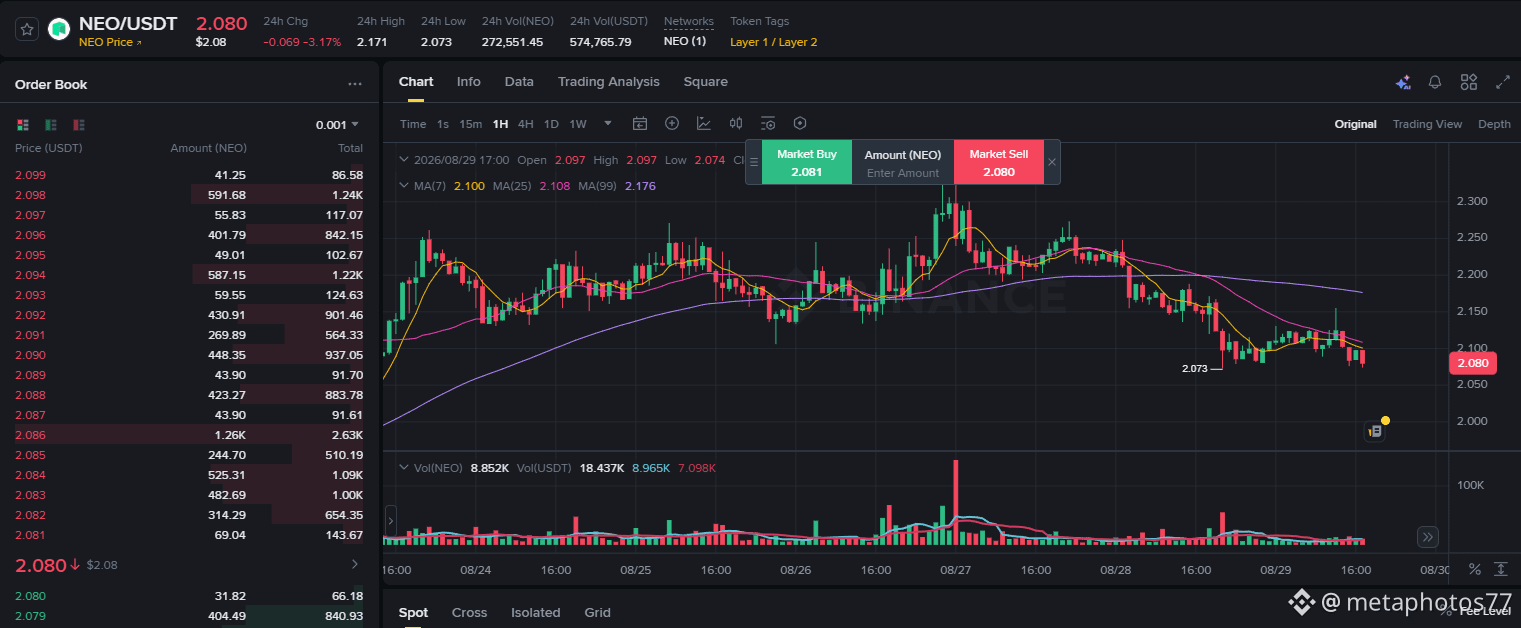Add NEO/USDT to favorites with star icon
Image resolution: width=1521 pixels, height=628 pixels.
[x=27, y=29]
